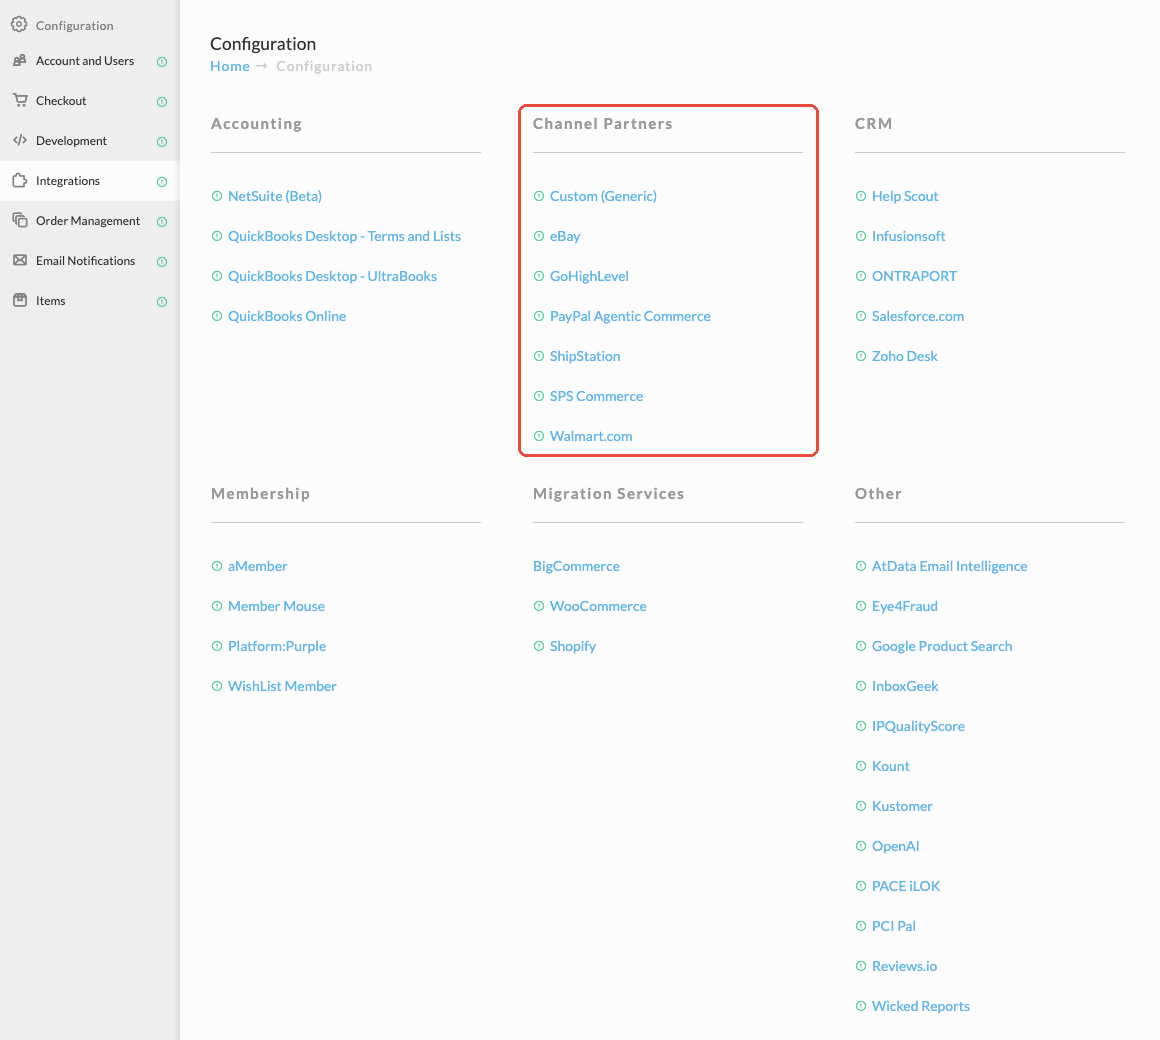Go to Home via breadcrumb link
The height and width of the screenshot is (1040, 1160).
point(230,66)
